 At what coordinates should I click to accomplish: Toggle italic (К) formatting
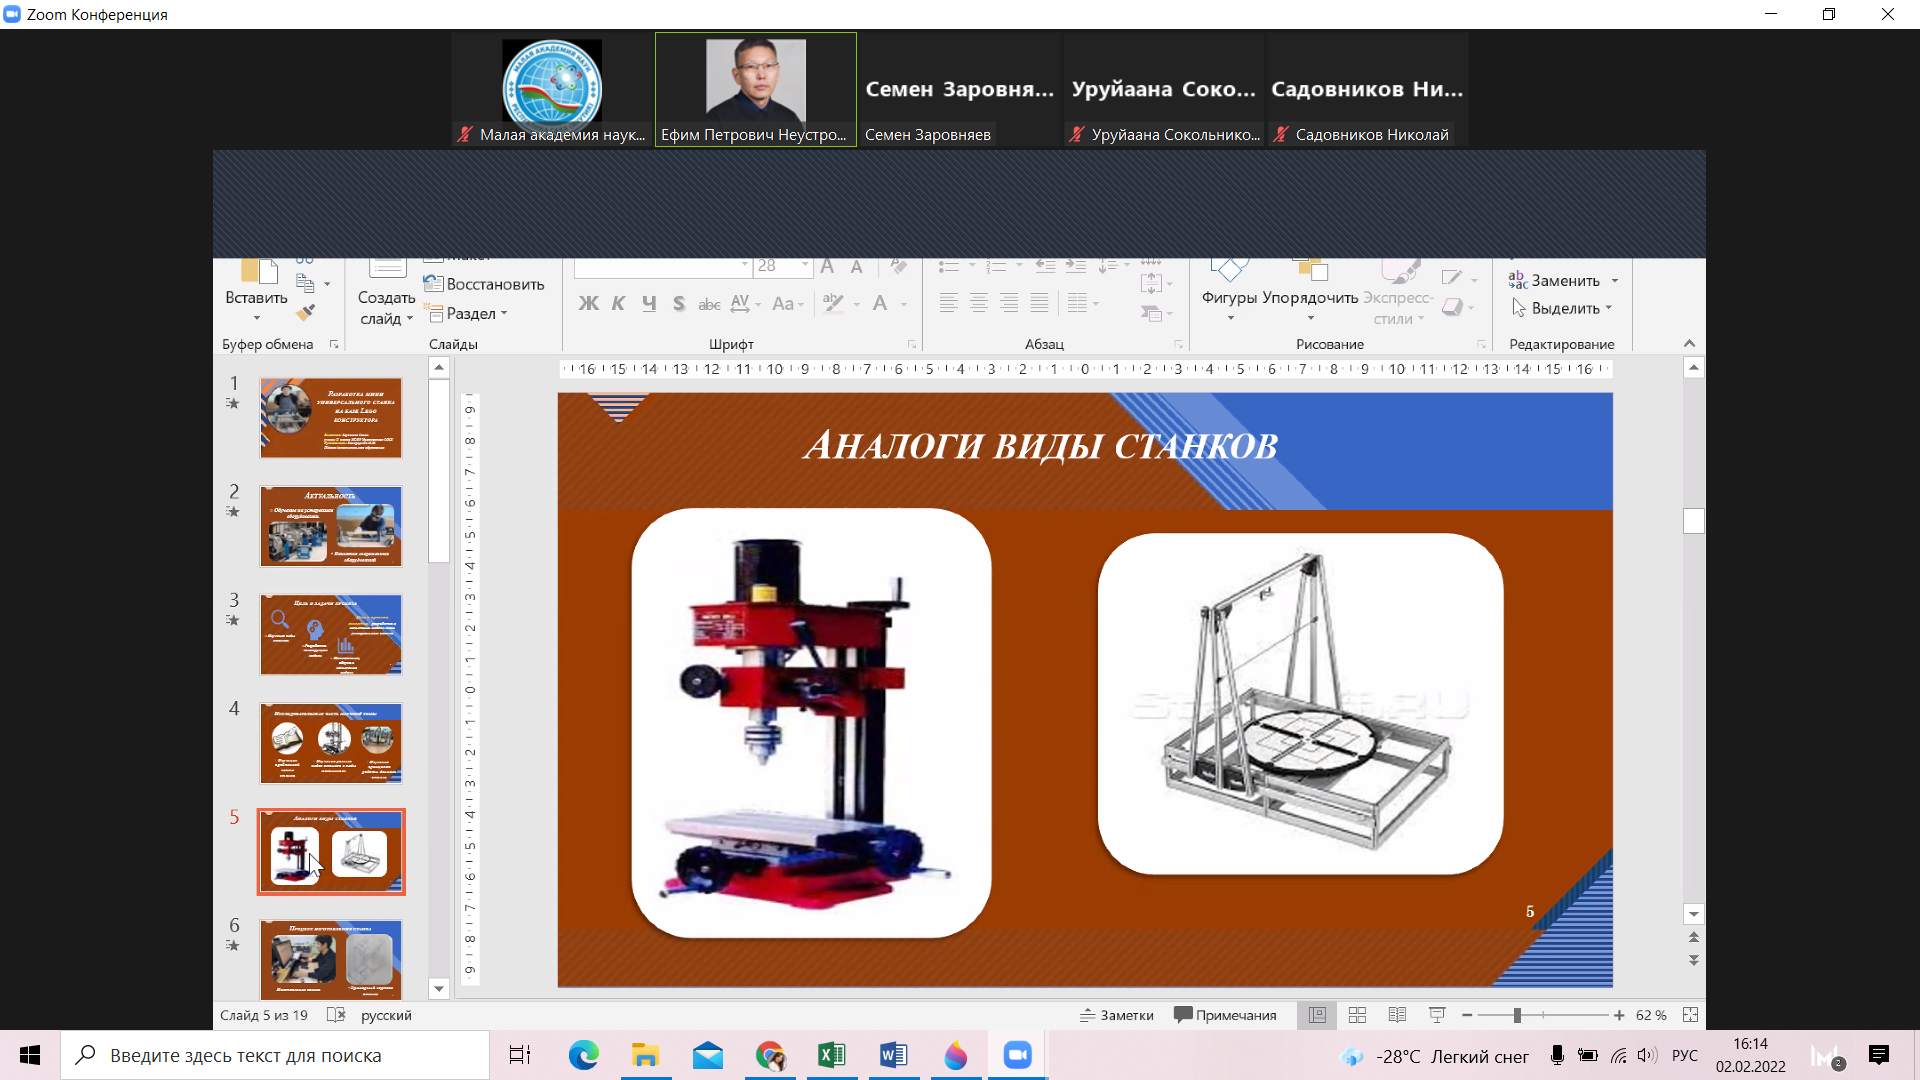(x=618, y=303)
